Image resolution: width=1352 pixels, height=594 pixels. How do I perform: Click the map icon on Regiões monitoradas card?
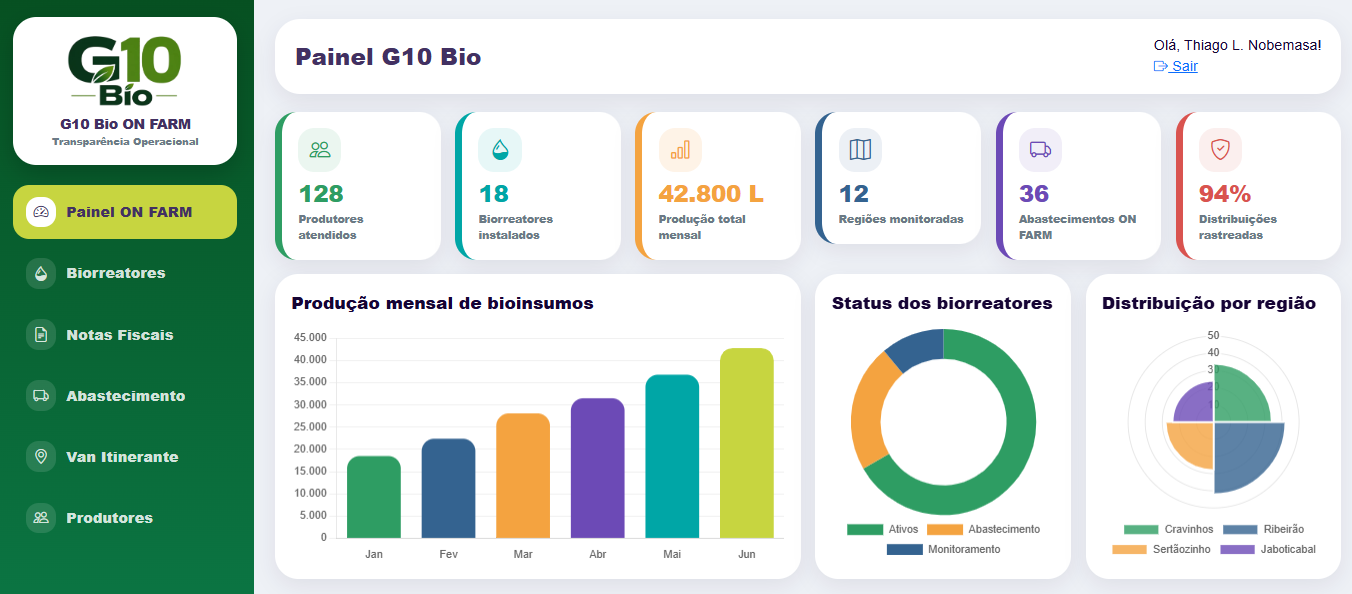[860, 150]
